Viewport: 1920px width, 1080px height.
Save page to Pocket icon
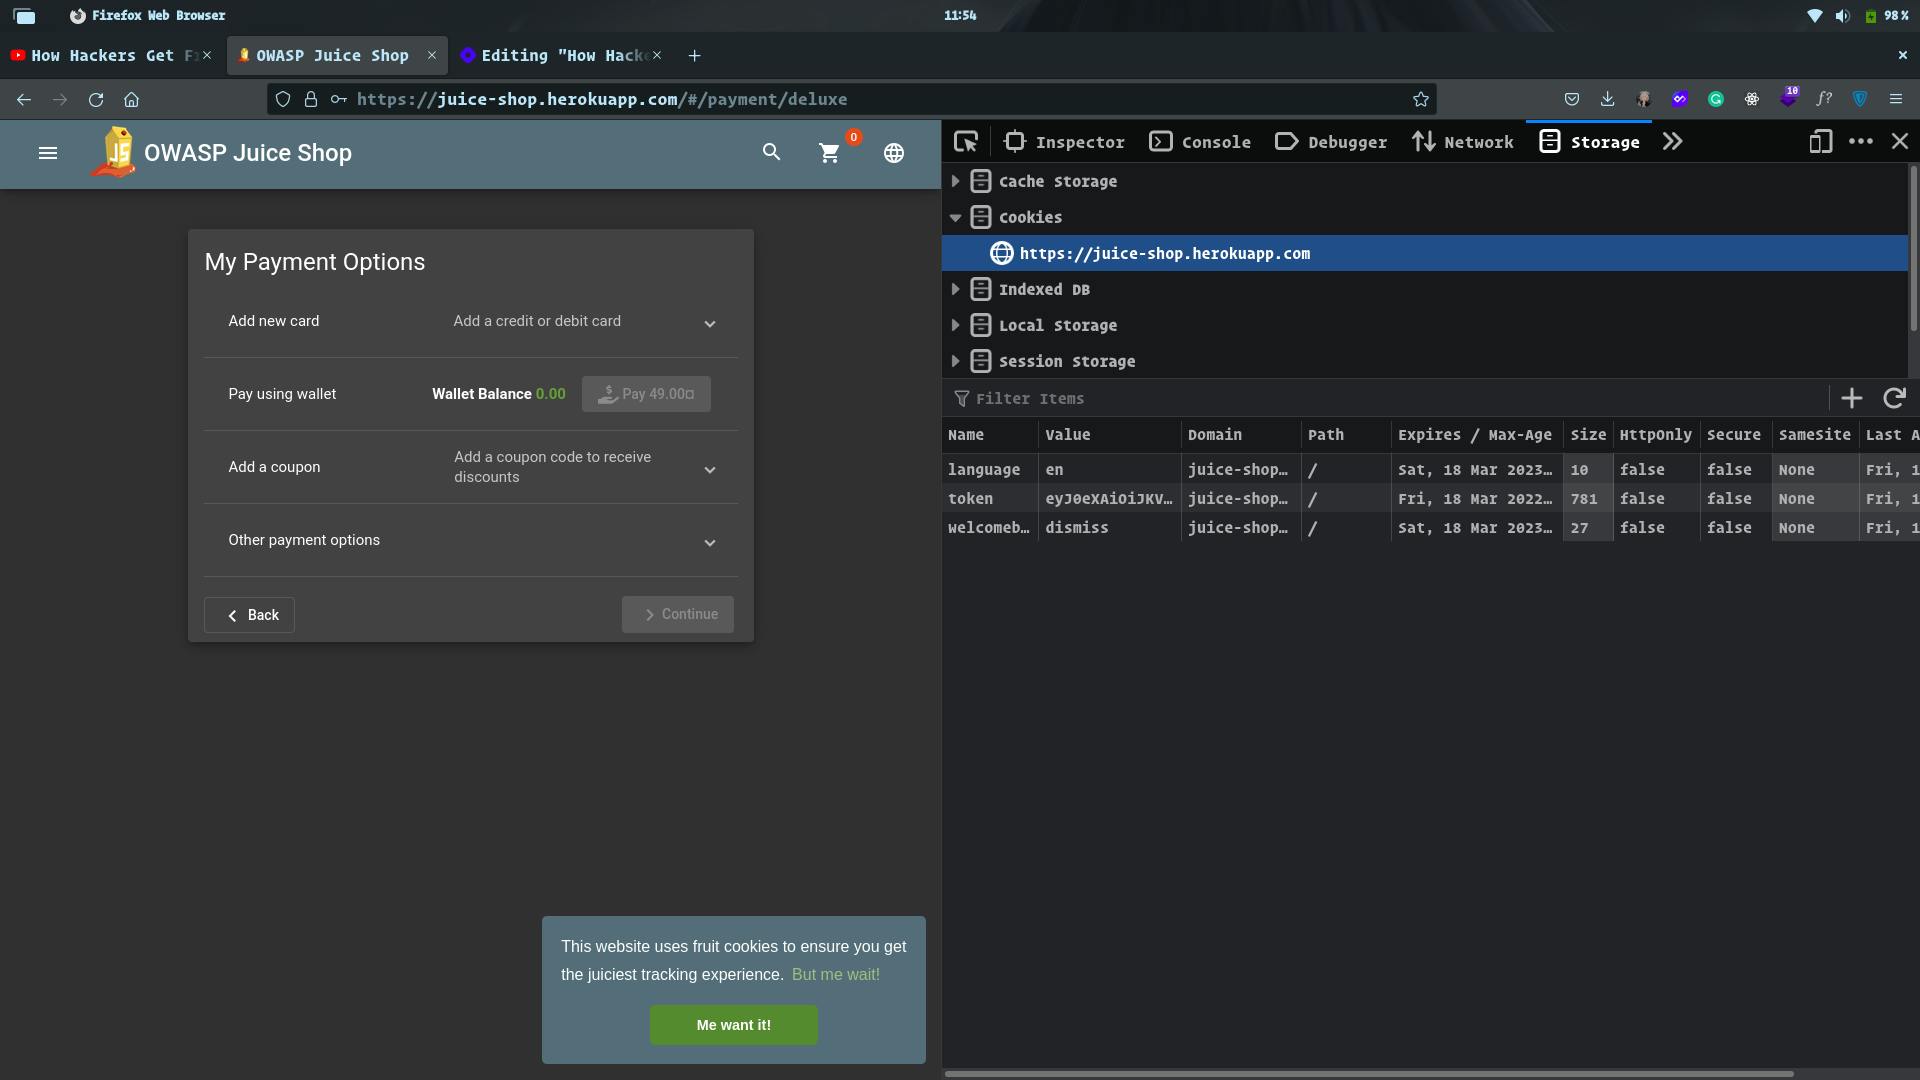(x=1572, y=99)
